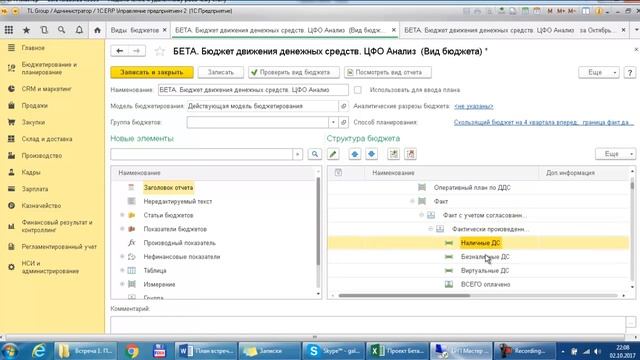Open the top Еще menu
The image size is (640, 360).
(x=599, y=72)
